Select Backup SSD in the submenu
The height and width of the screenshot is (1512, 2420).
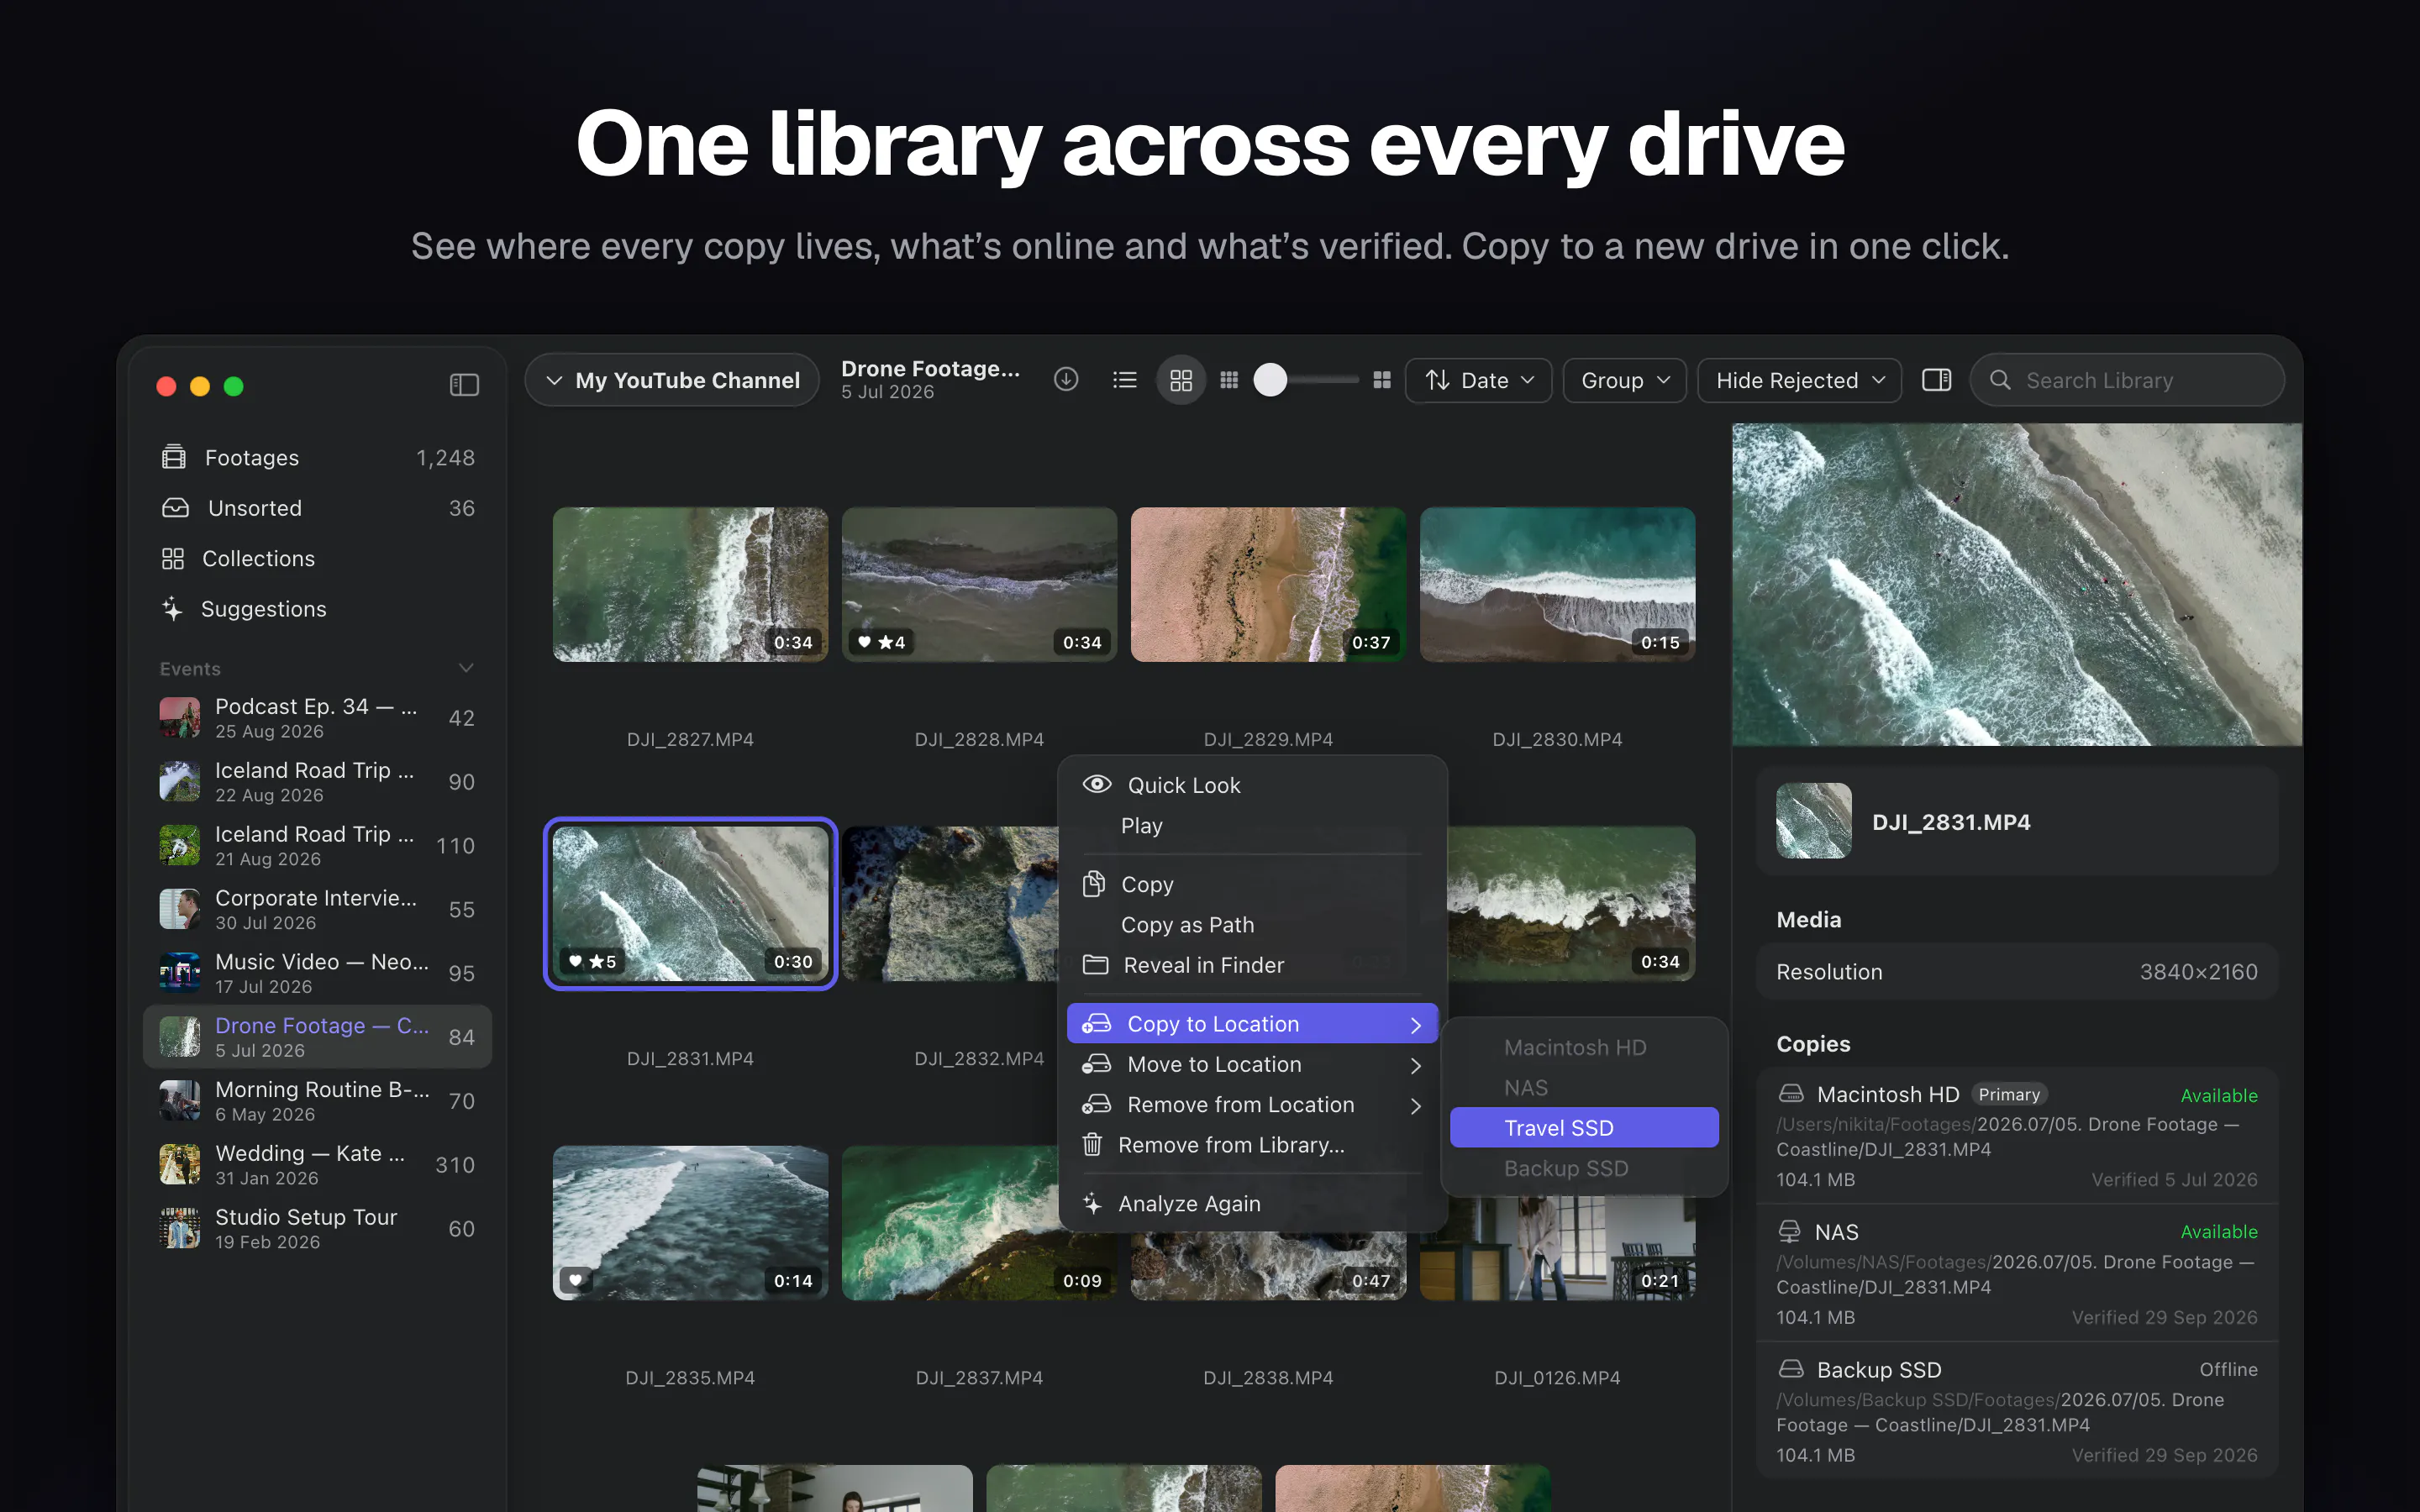pos(1584,1168)
